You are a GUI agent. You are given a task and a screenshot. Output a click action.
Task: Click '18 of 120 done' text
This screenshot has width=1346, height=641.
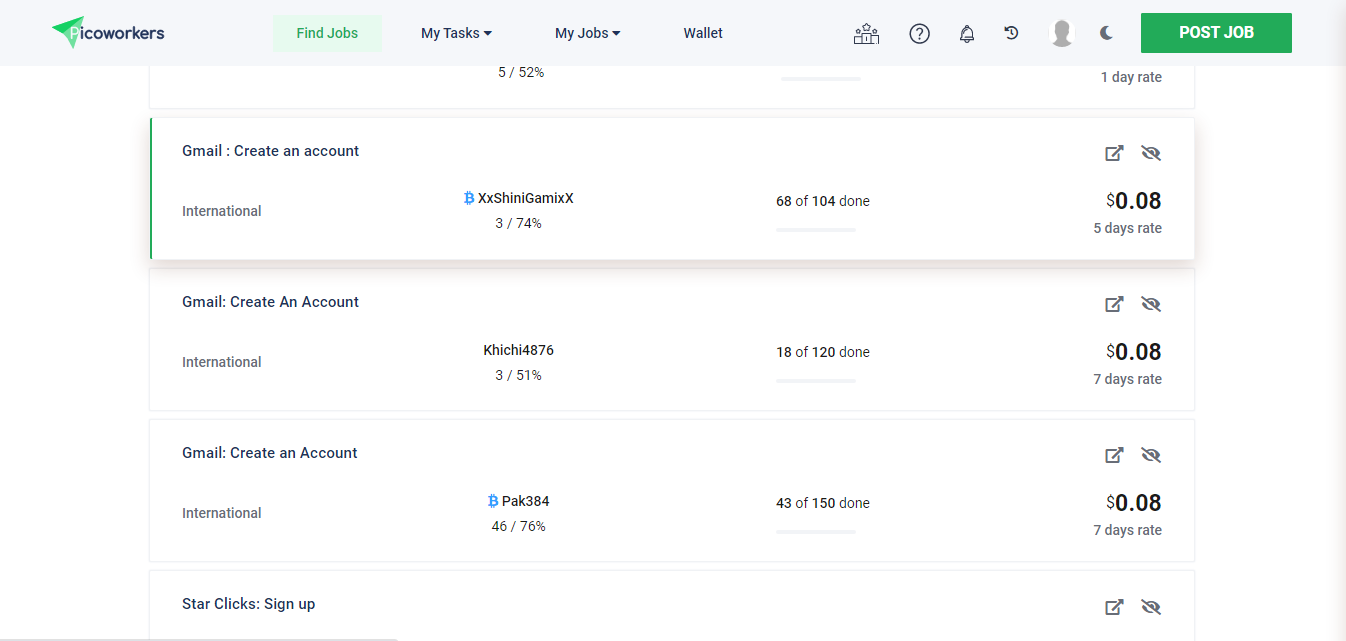click(x=823, y=352)
